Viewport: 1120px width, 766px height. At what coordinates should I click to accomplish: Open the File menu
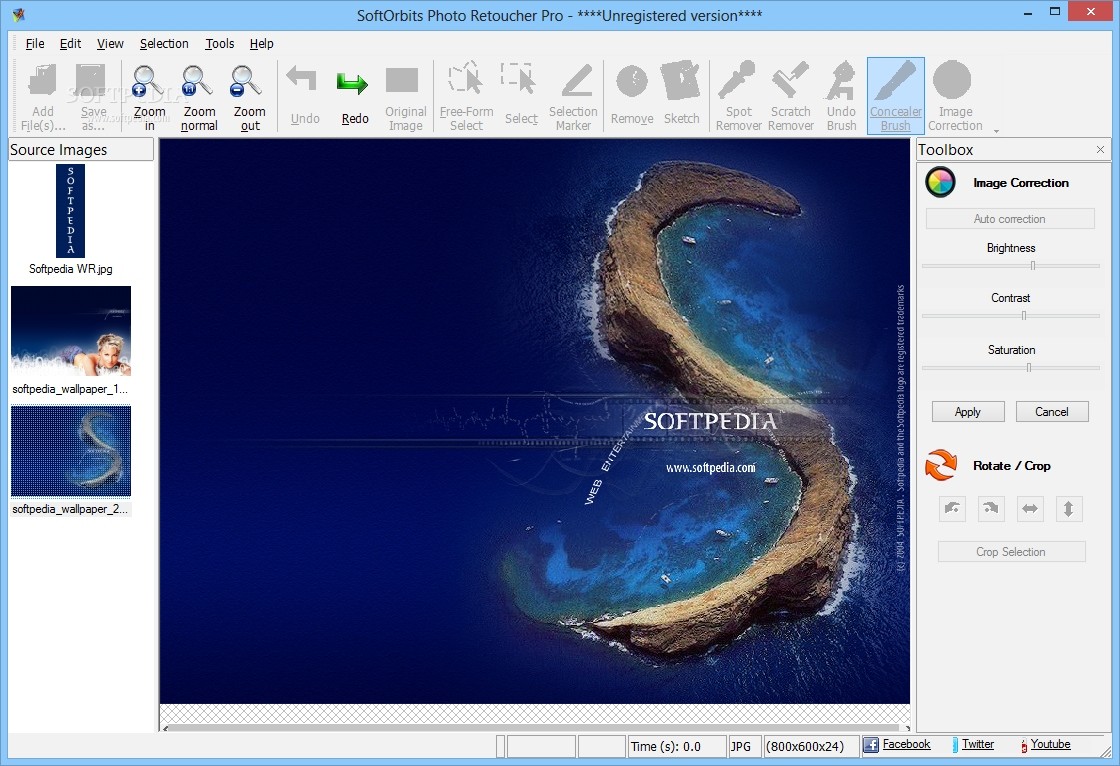coord(35,44)
